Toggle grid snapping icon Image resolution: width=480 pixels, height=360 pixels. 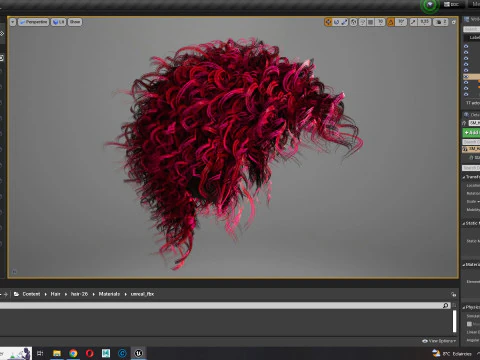pos(371,22)
